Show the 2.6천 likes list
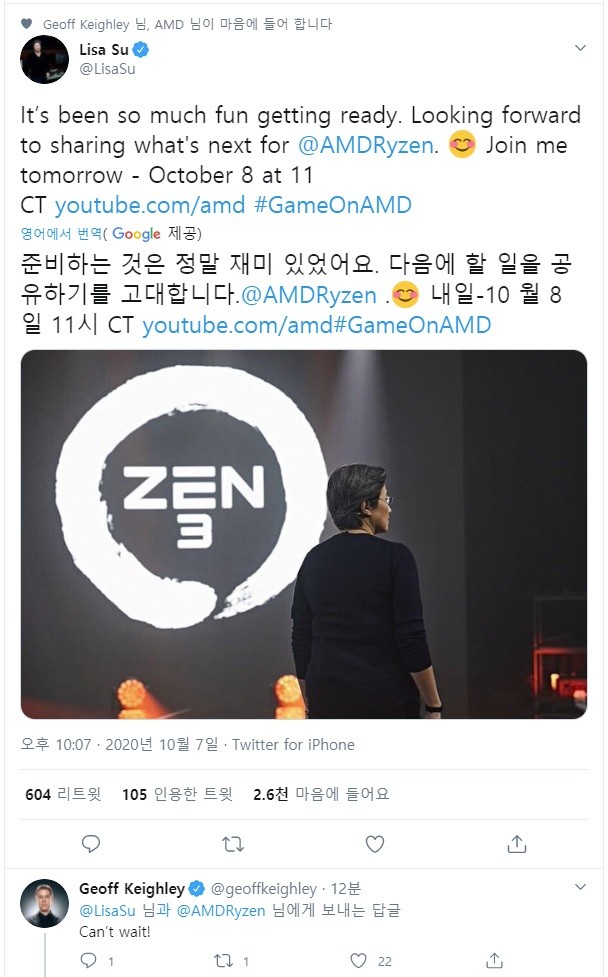Viewport: 608px width, 977px height. tap(321, 794)
